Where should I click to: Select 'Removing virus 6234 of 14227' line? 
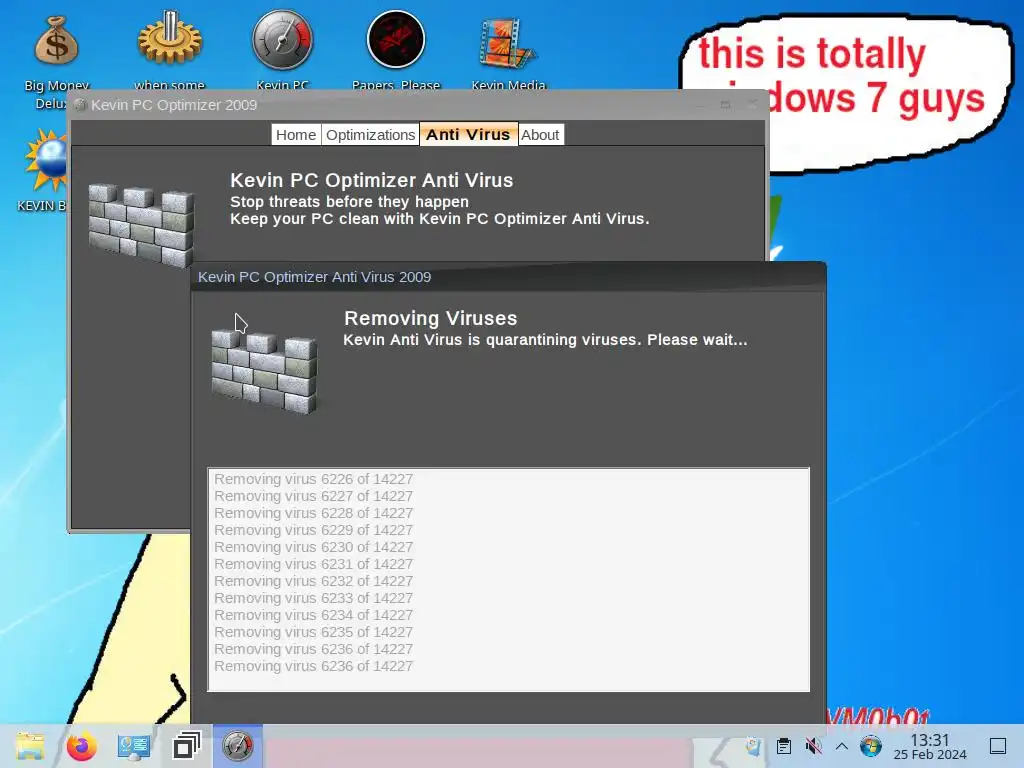(313, 615)
